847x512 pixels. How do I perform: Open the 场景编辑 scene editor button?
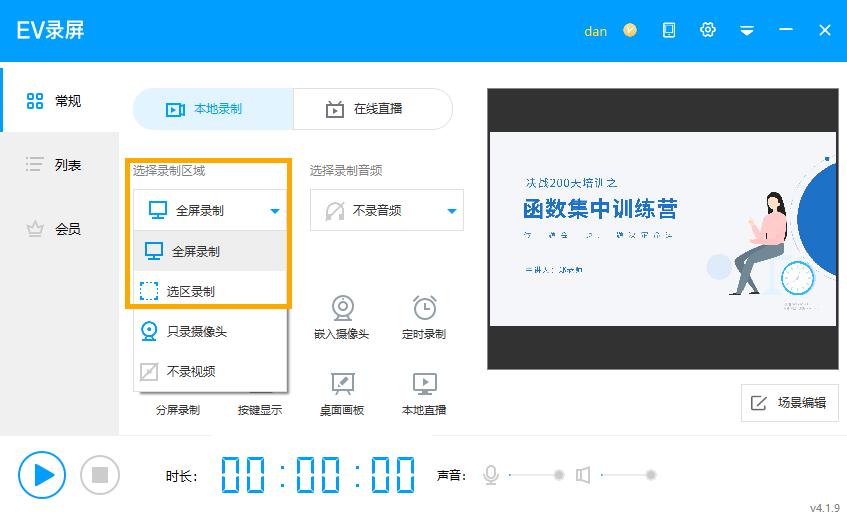pos(790,403)
